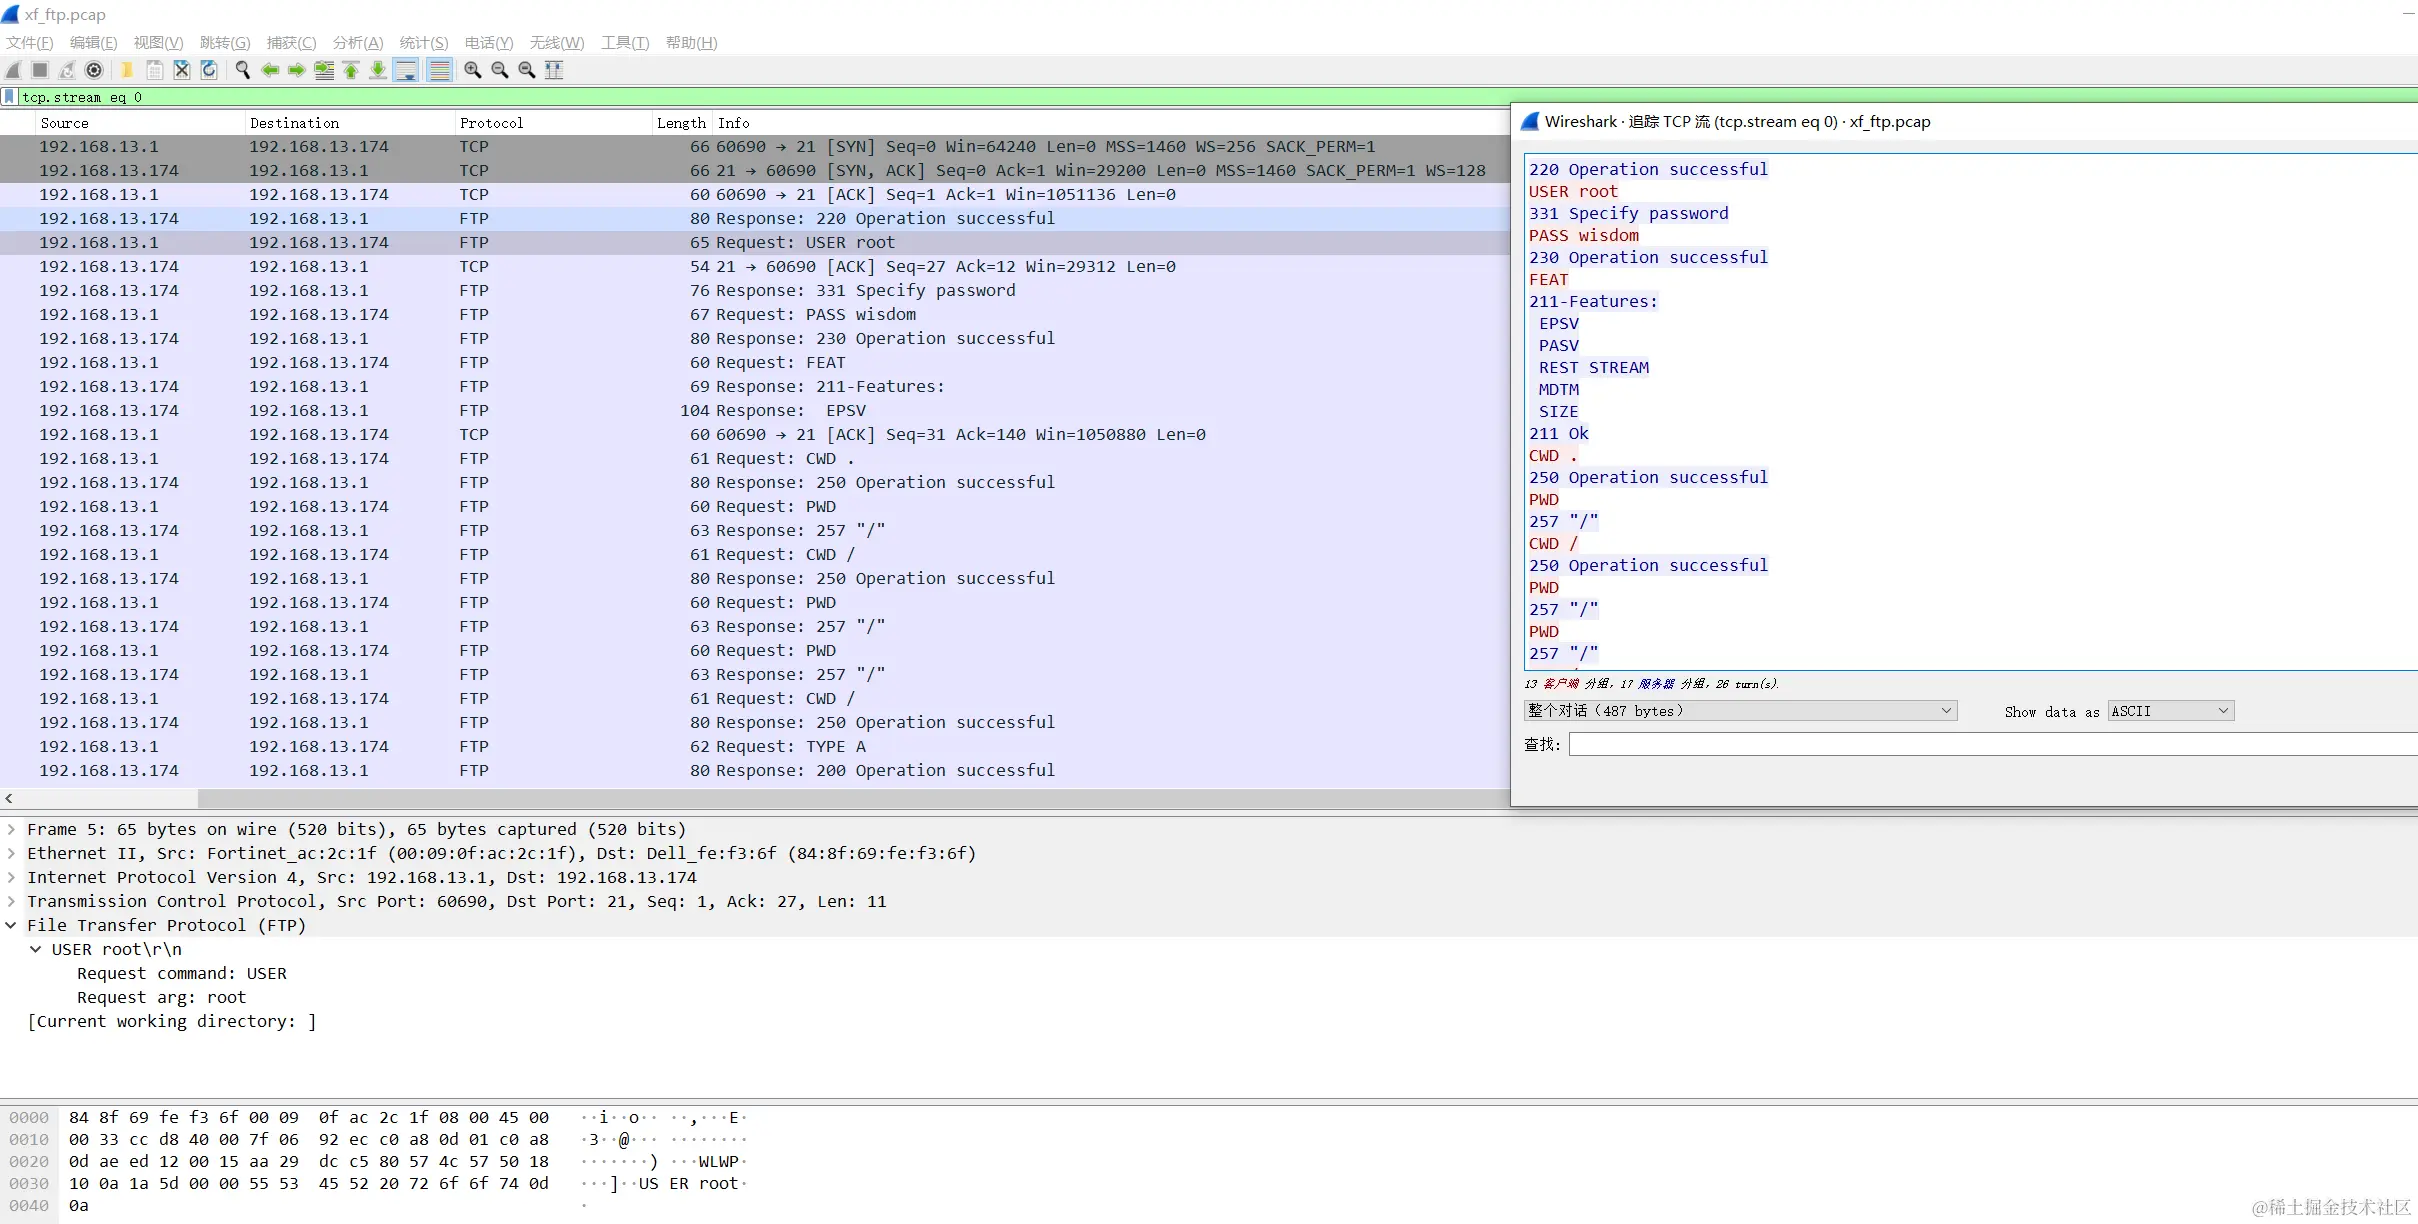The height and width of the screenshot is (1224, 2418).
Task: Sort by the Protocol column header
Action: [553, 123]
